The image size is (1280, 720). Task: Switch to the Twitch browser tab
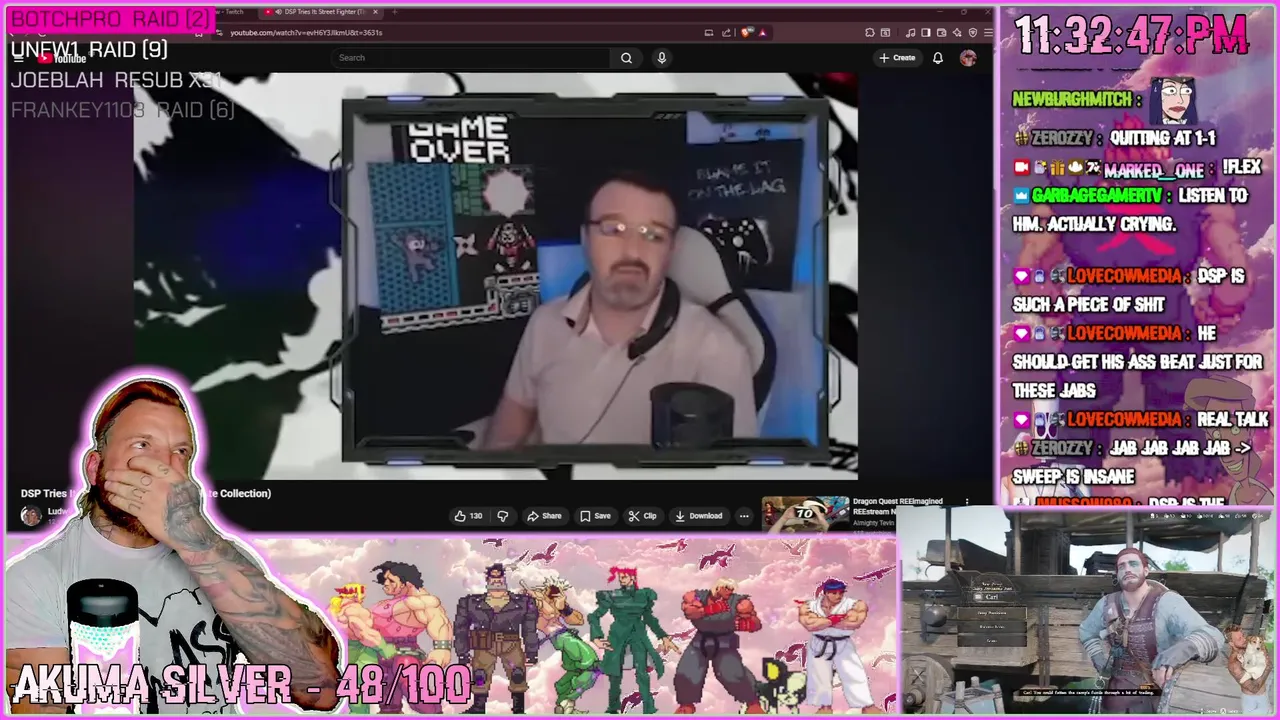pyautogui.click(x=231, y=12)
